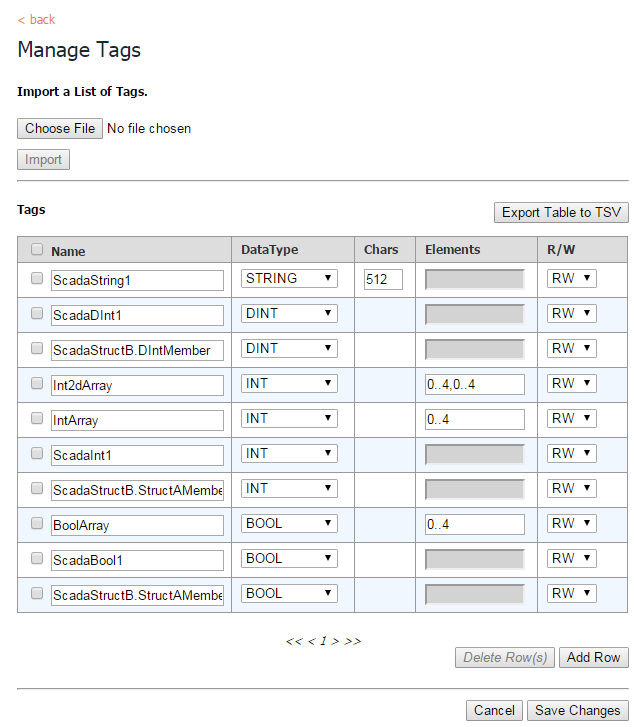
Task: Select page 1 in pagination
Action: click(323, 641)
